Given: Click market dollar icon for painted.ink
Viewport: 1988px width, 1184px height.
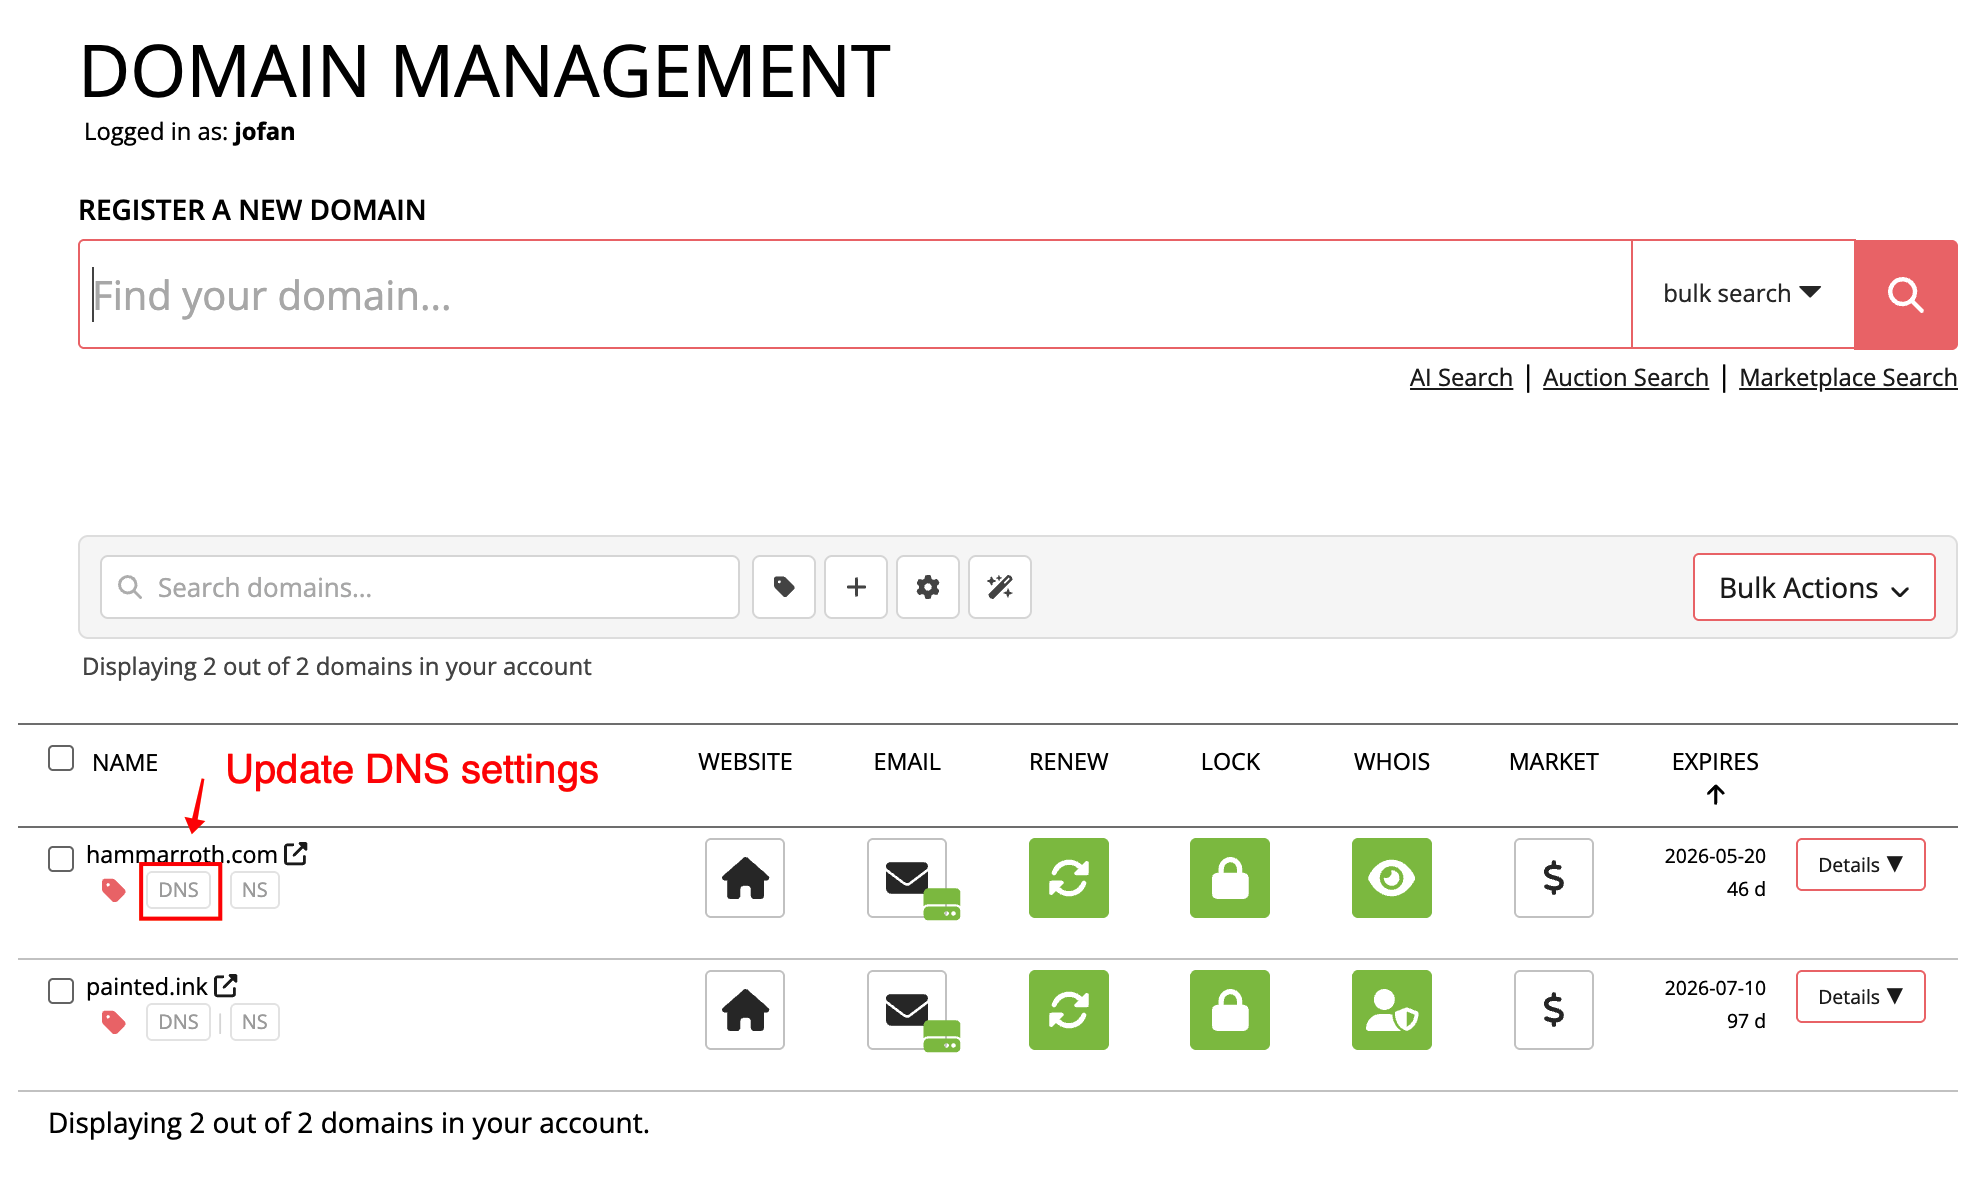Looking at the screenshot, I should point(1553,1010).
